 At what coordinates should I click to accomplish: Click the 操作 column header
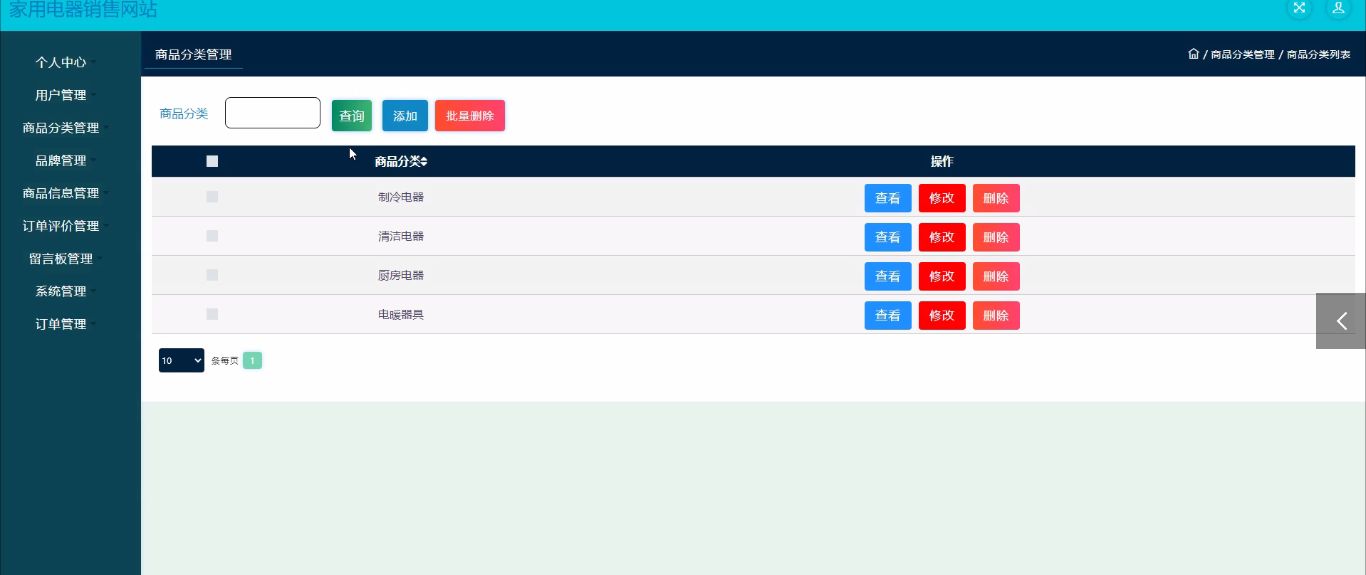point(942,162)
